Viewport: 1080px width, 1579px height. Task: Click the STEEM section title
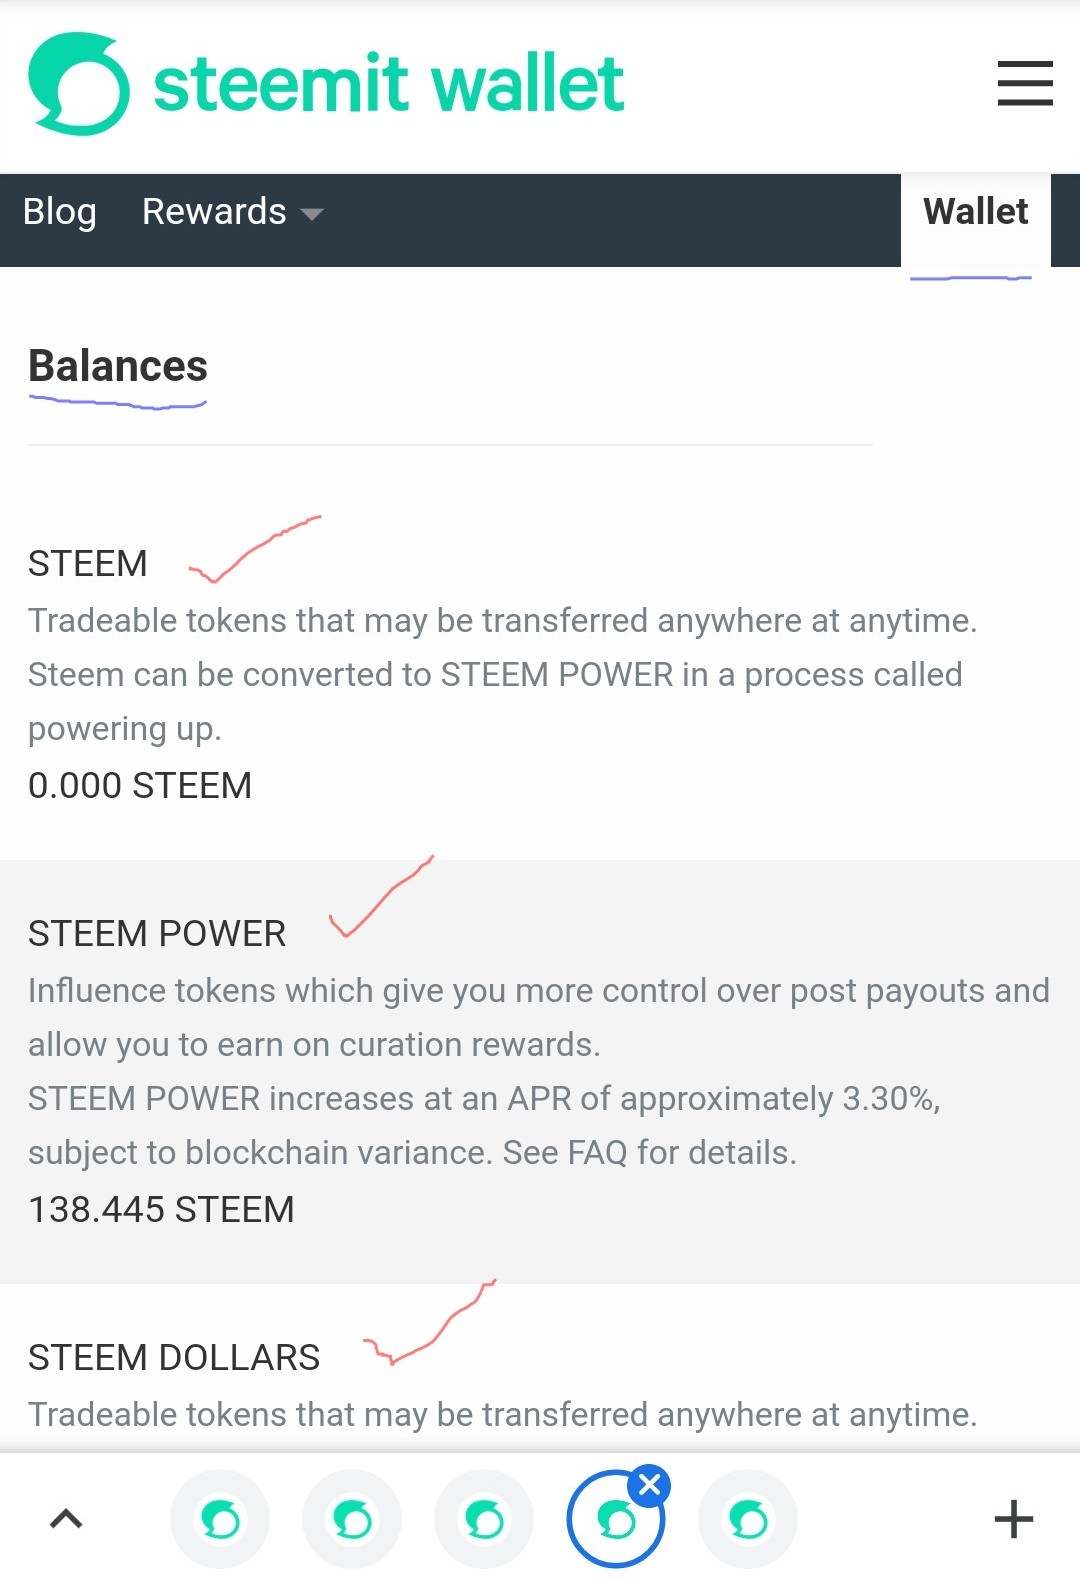click(x=88, y=564)
